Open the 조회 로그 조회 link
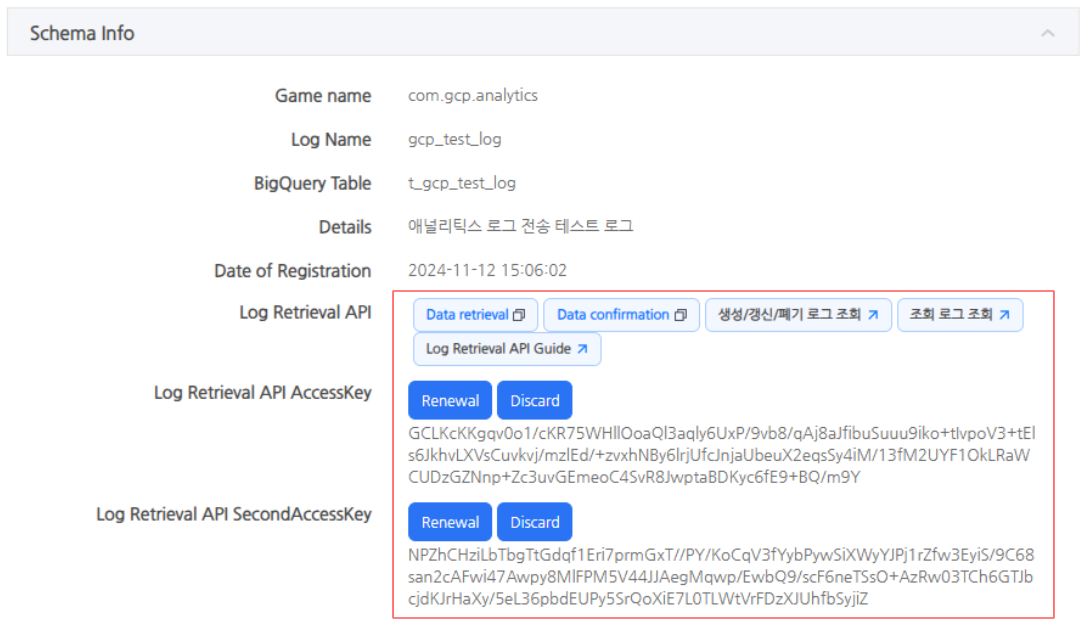This screenshot has height=628, width=1087. coord(950,315)
